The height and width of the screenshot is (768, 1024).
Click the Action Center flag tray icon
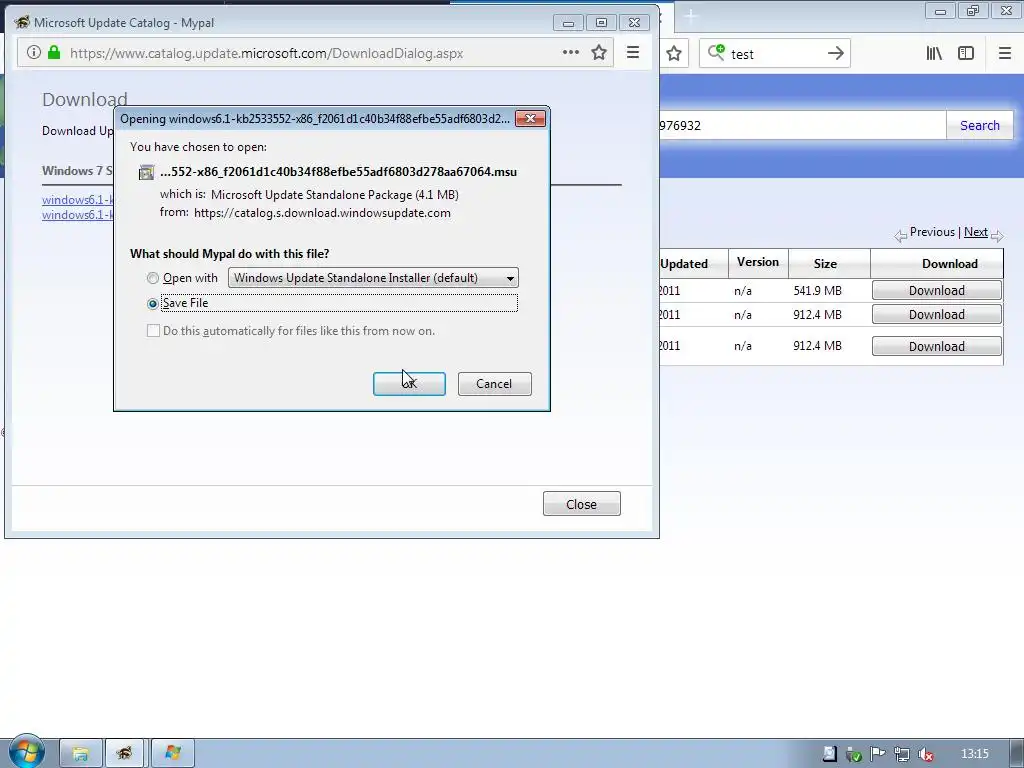[x=878, y=754]
